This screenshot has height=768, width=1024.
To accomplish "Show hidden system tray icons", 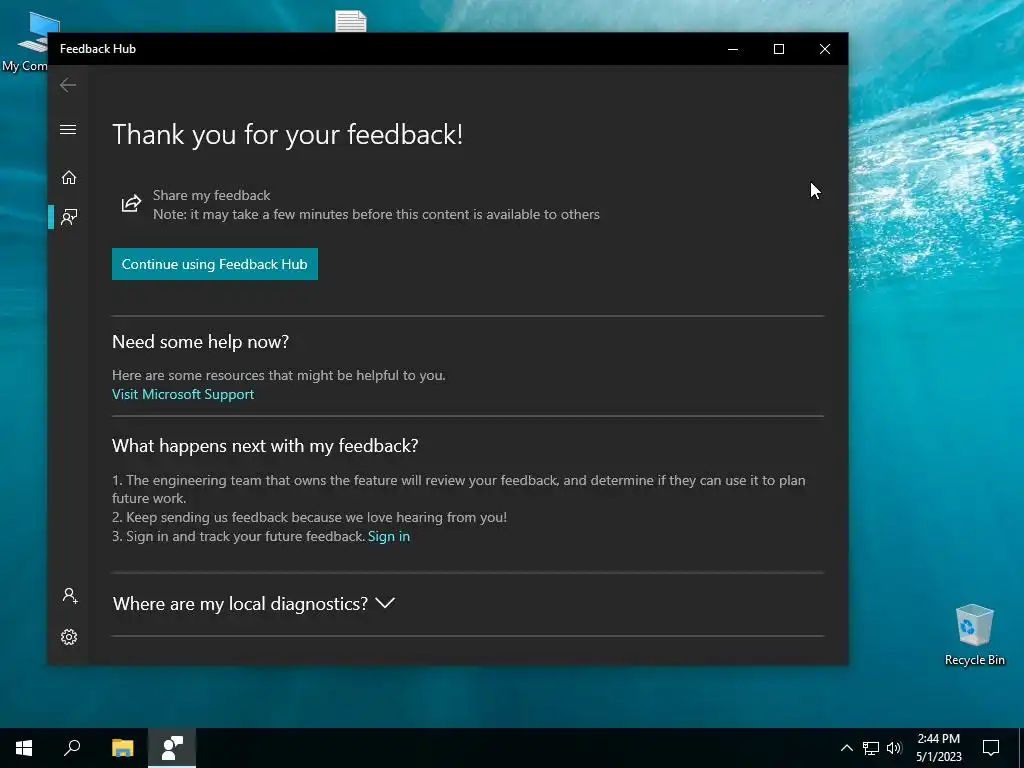I will coord(846,748).
